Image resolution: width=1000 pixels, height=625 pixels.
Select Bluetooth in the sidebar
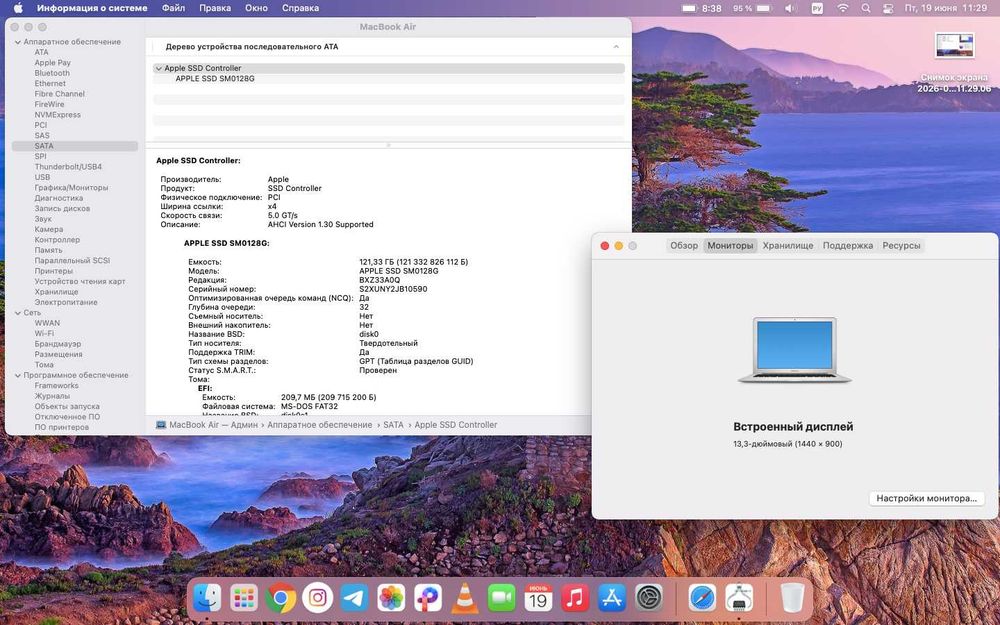point(52,73)
